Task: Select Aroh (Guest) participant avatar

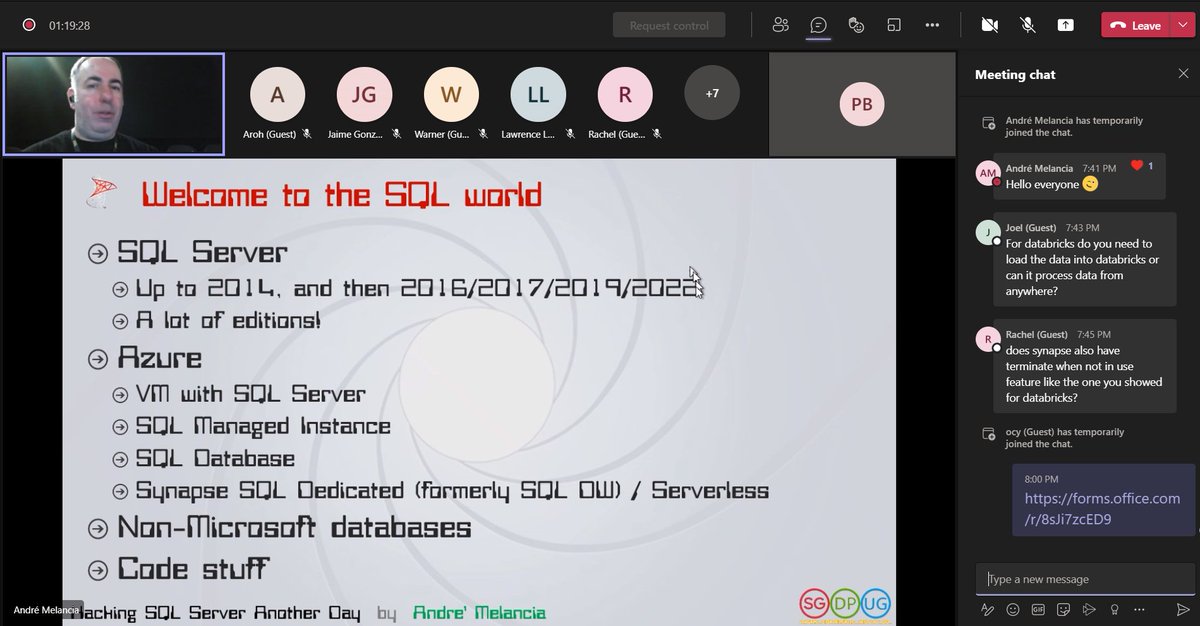Action: [277, 95]
